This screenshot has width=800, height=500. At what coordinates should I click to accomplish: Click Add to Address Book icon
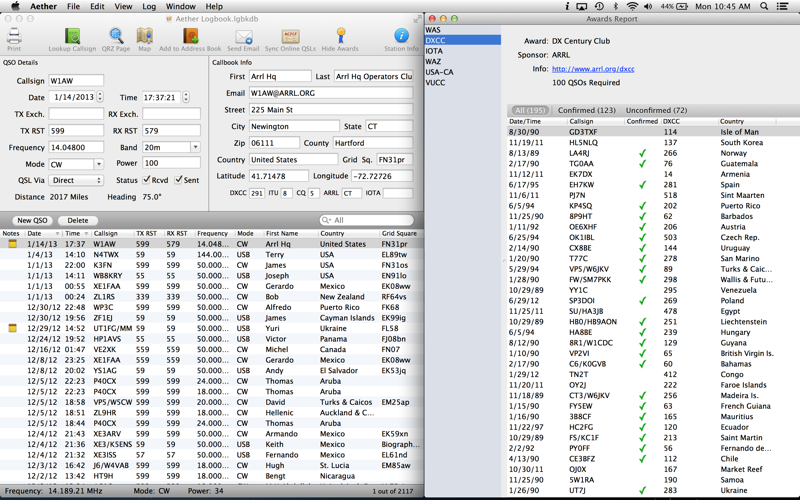[x=190, y=38]
